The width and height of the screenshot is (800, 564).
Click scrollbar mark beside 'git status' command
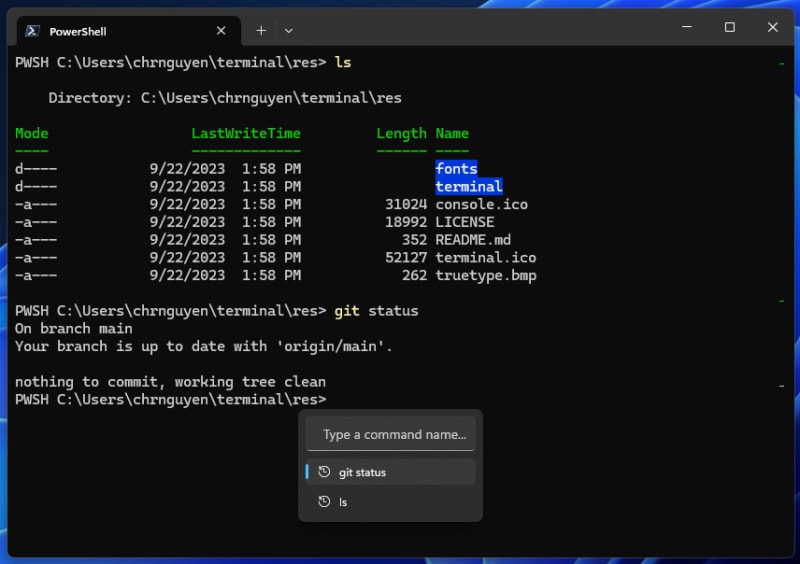(781, 300)
